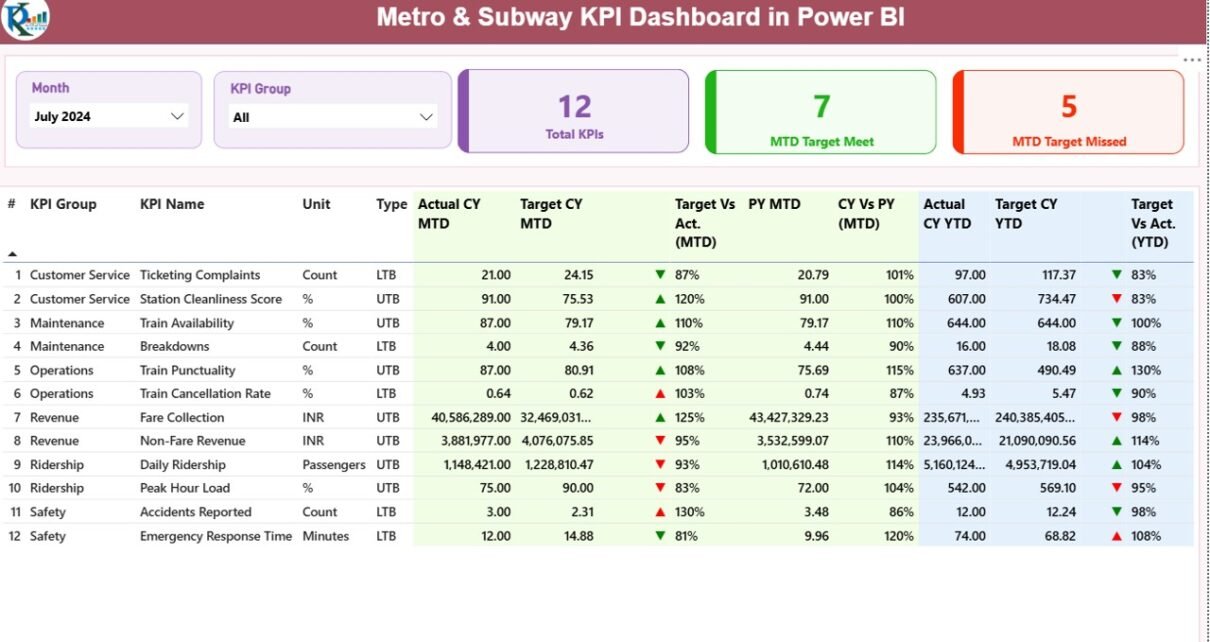Viewport: 1210px width, 642px height.
Task: Click the MTD red down arrow for Peak Hour Load
Action: pos(659,489)
